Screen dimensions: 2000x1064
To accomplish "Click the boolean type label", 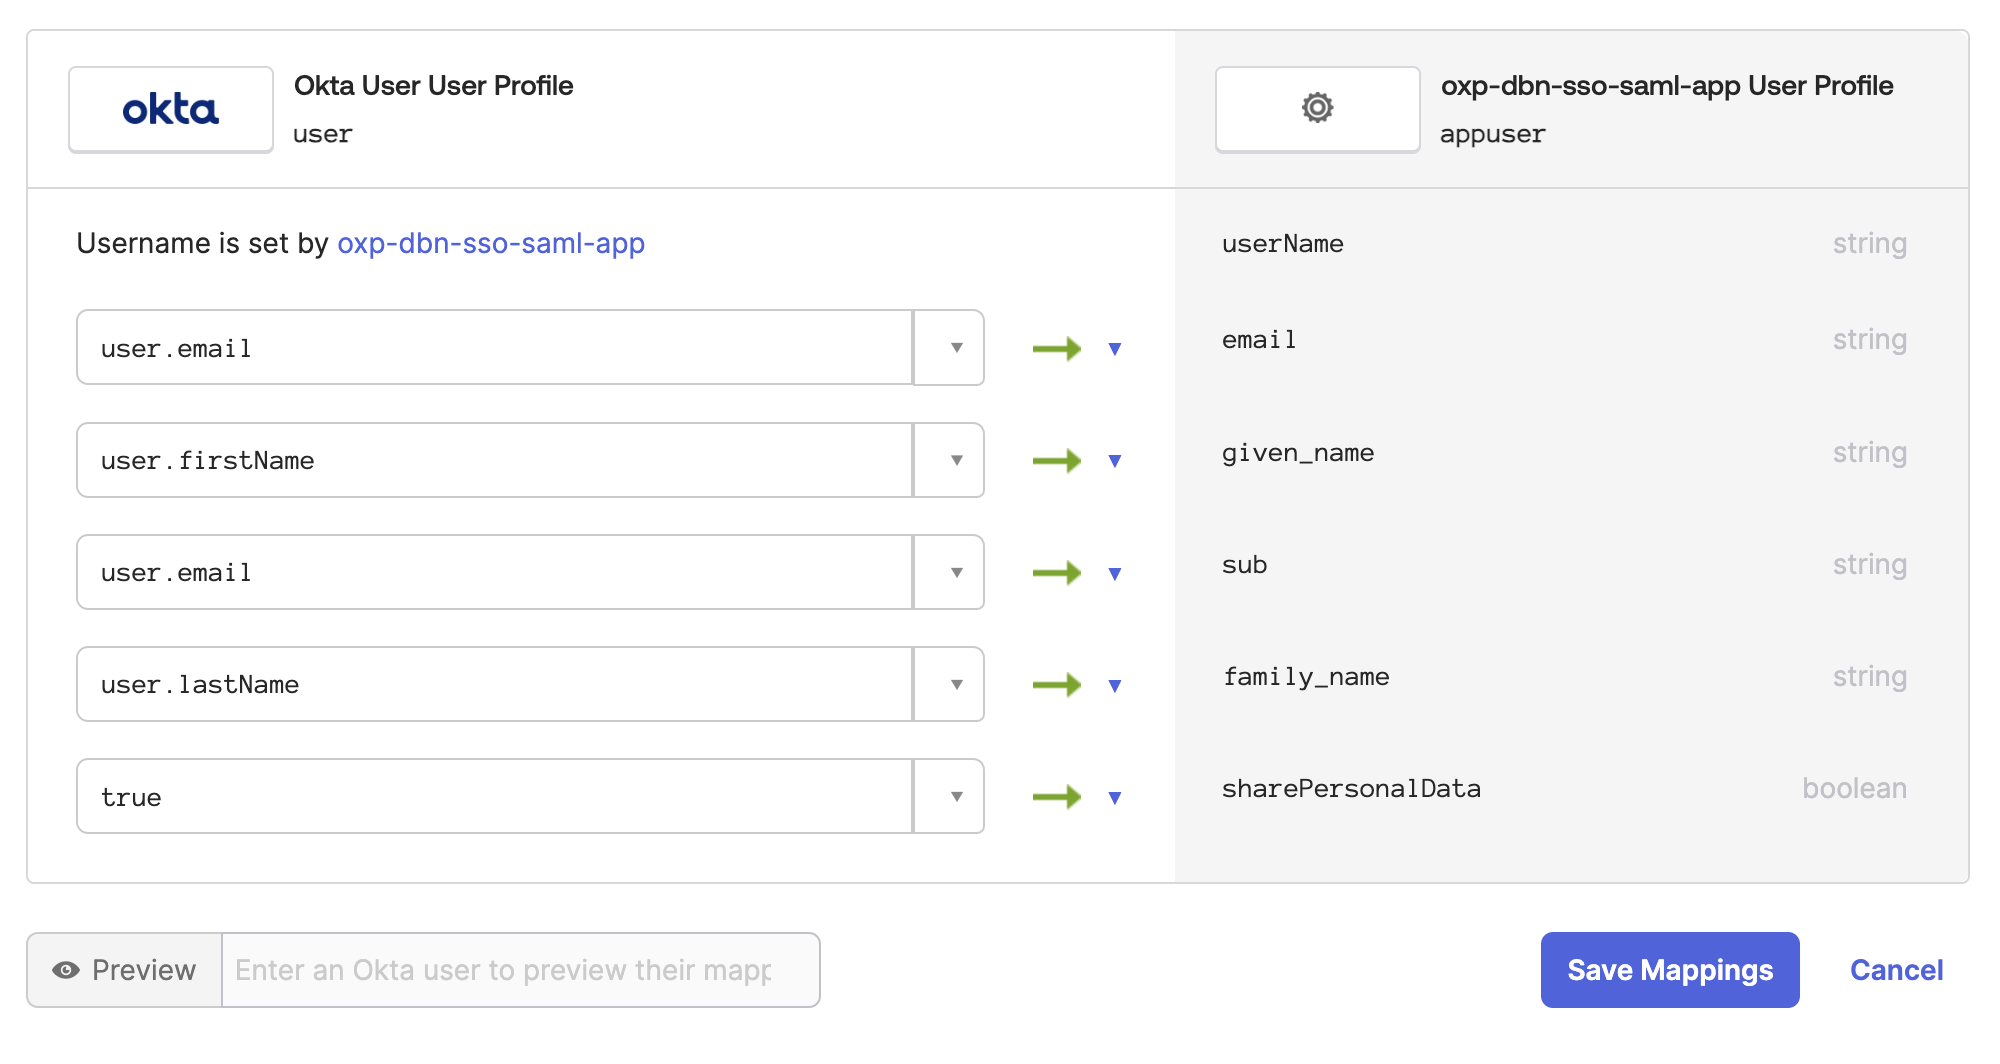I will pyautogui.click(x=1854, y=788).
